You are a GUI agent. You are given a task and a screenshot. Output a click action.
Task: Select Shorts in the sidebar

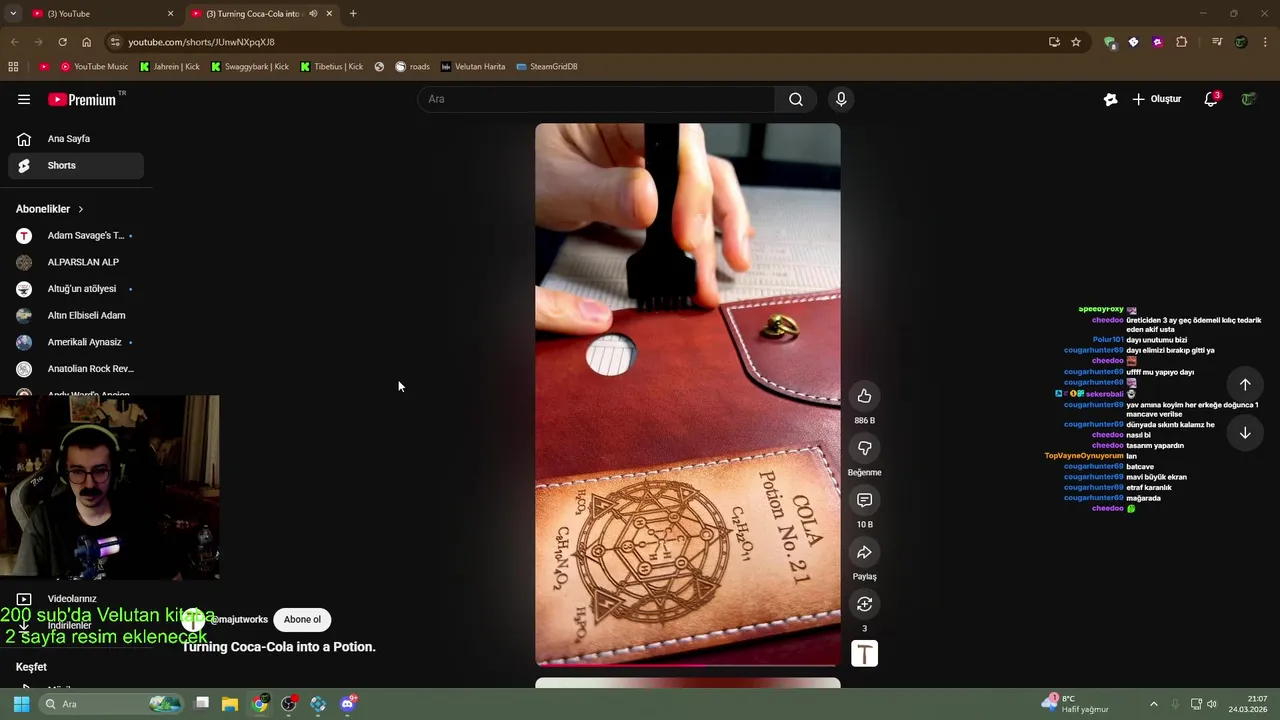(x=76, y=165)
